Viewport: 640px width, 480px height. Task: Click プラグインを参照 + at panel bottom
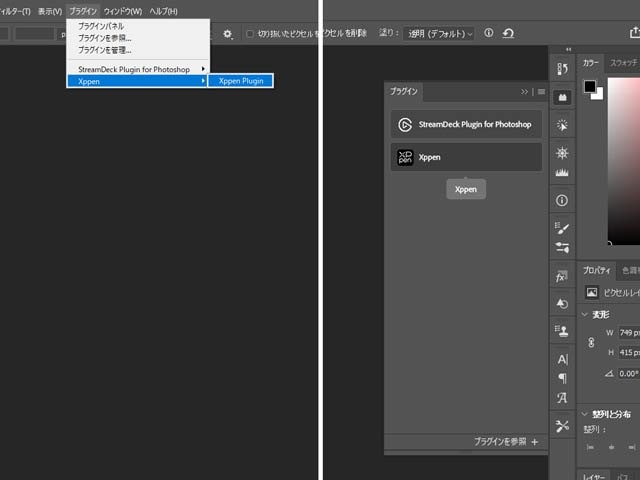[506, 442]
